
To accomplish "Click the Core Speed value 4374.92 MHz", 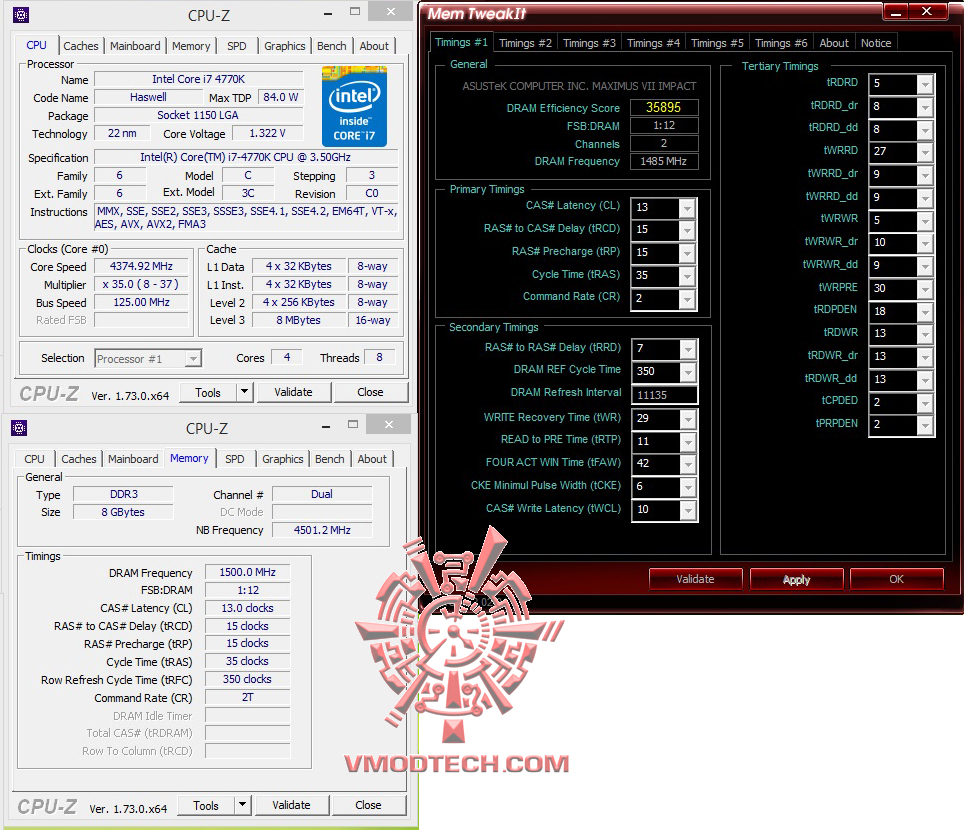I will 141,266.
